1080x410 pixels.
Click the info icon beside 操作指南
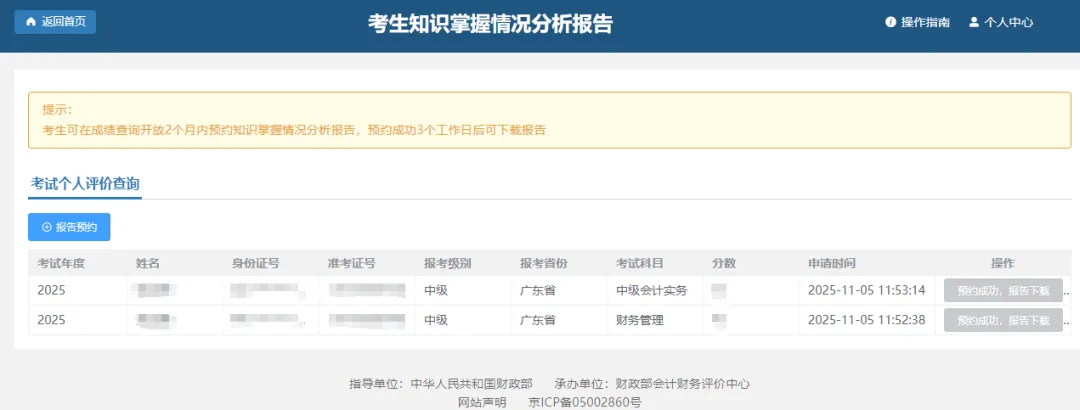click(x=890, y=22)
